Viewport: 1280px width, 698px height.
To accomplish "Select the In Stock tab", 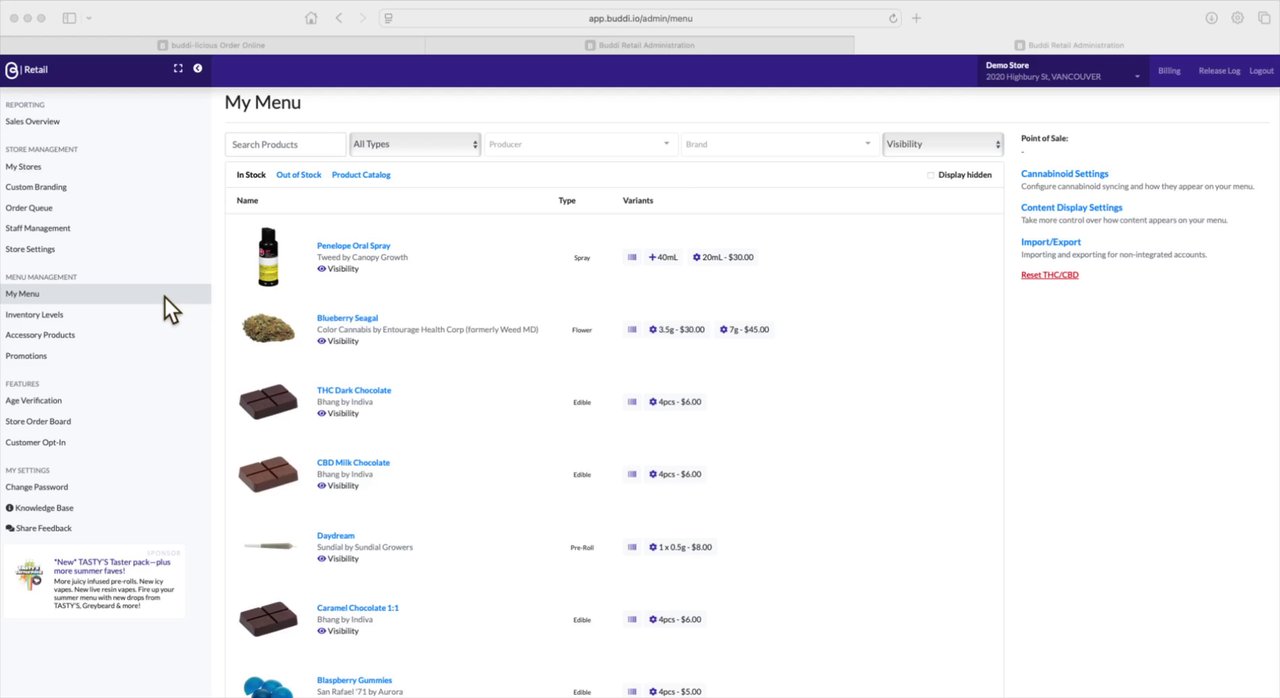I will (251, 175).
